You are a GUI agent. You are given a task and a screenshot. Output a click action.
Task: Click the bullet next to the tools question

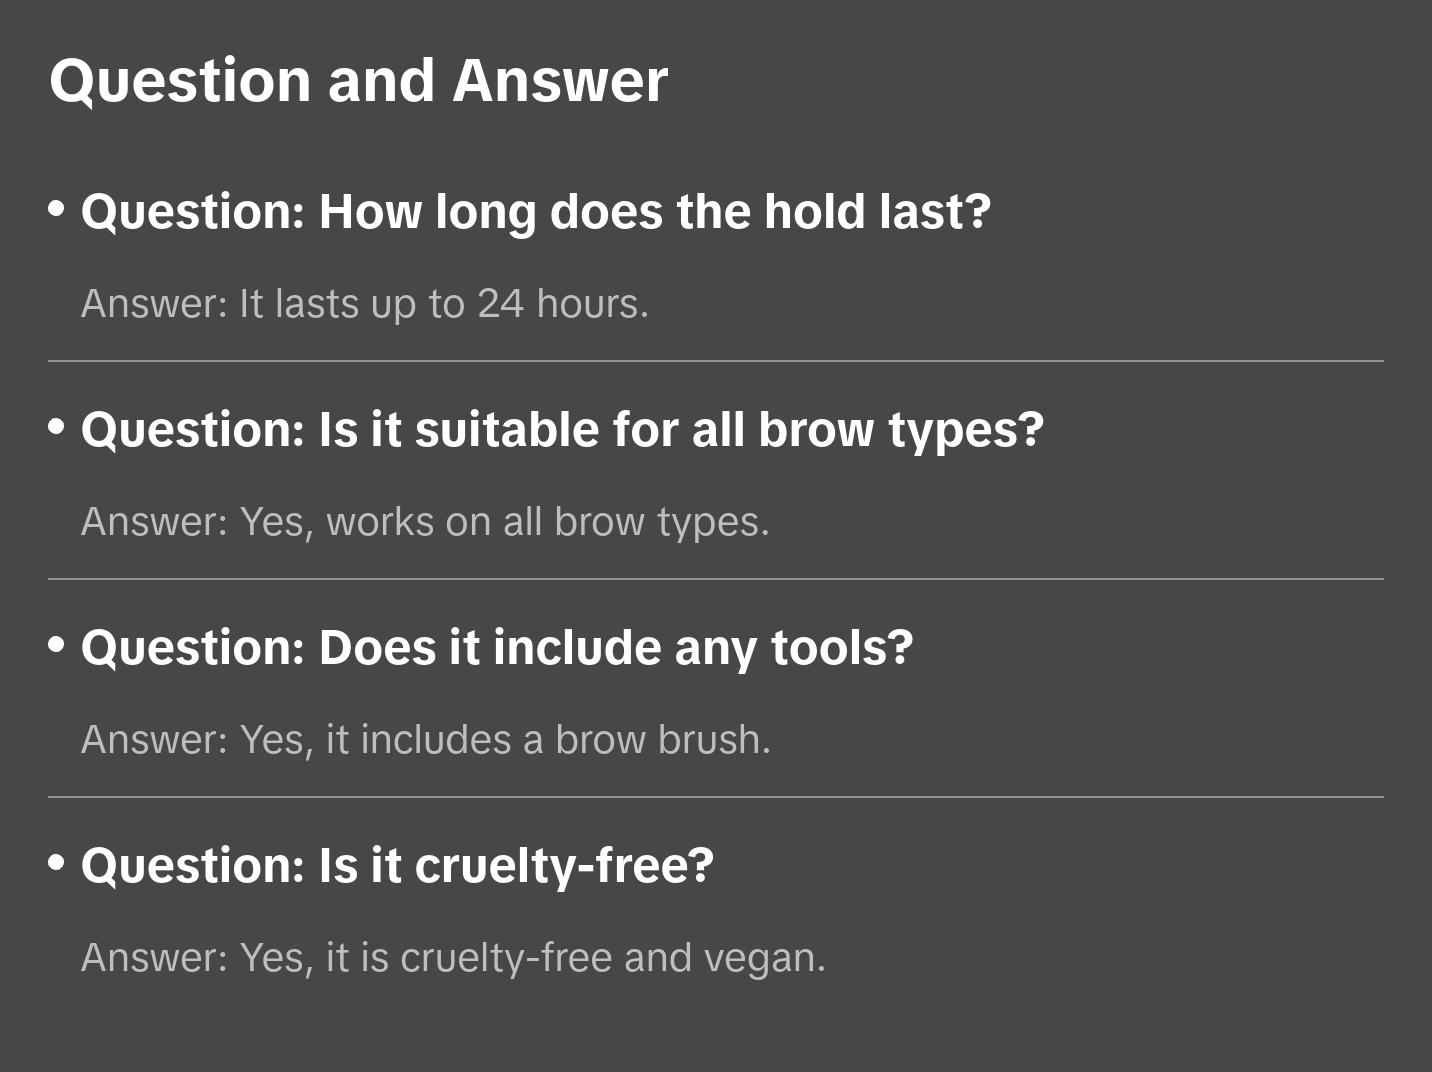(57, 645)
